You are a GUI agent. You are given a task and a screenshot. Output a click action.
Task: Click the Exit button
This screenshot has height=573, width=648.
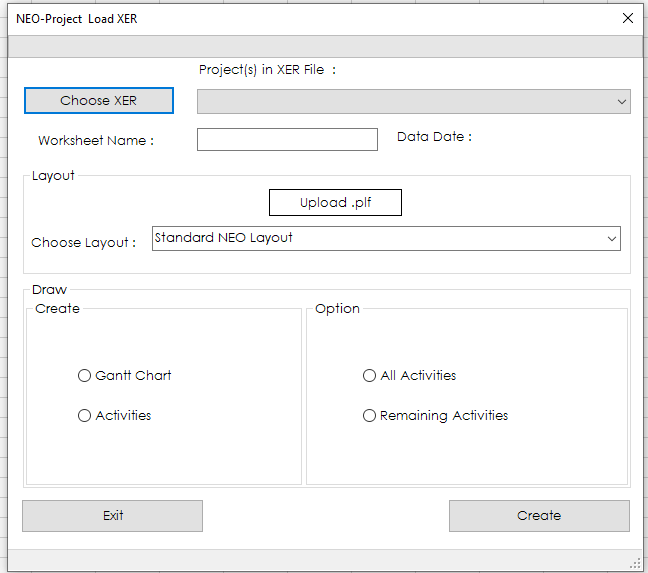(x=112, y=516)
